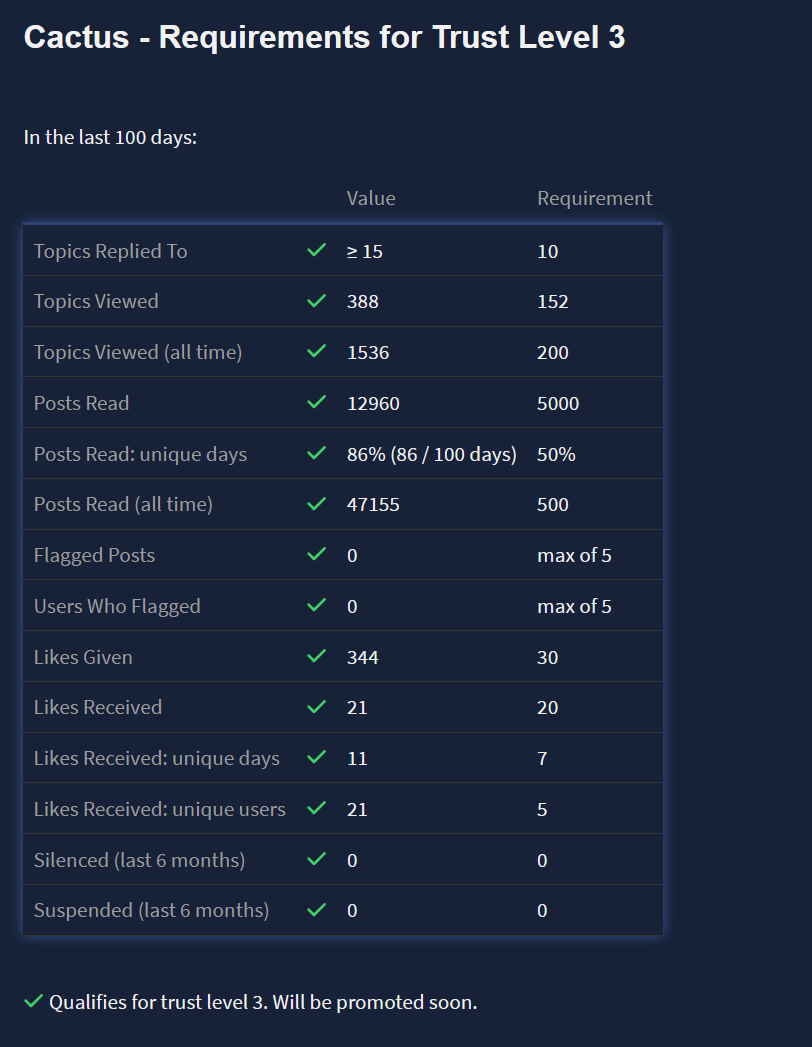Image resolution: width=812 pixels, height=1047 pixels.
Task: Click the checkmark beside Qualifies for trust level 3
Action: [33, 1001]
